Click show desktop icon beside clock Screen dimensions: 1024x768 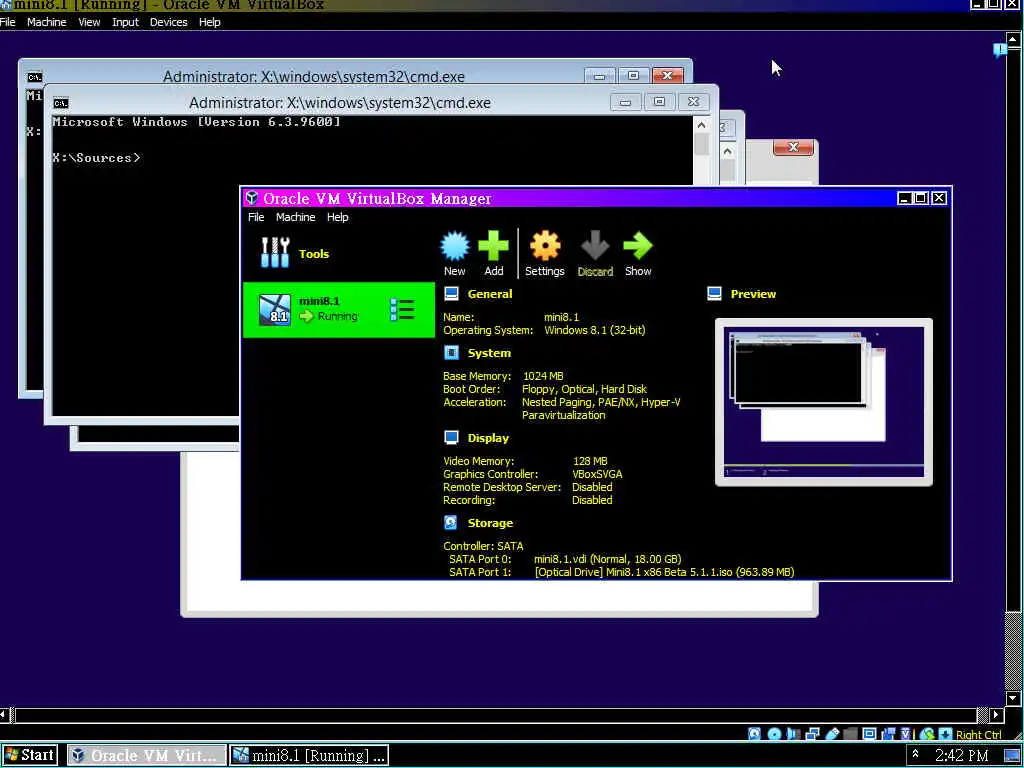pos(1012,756)
